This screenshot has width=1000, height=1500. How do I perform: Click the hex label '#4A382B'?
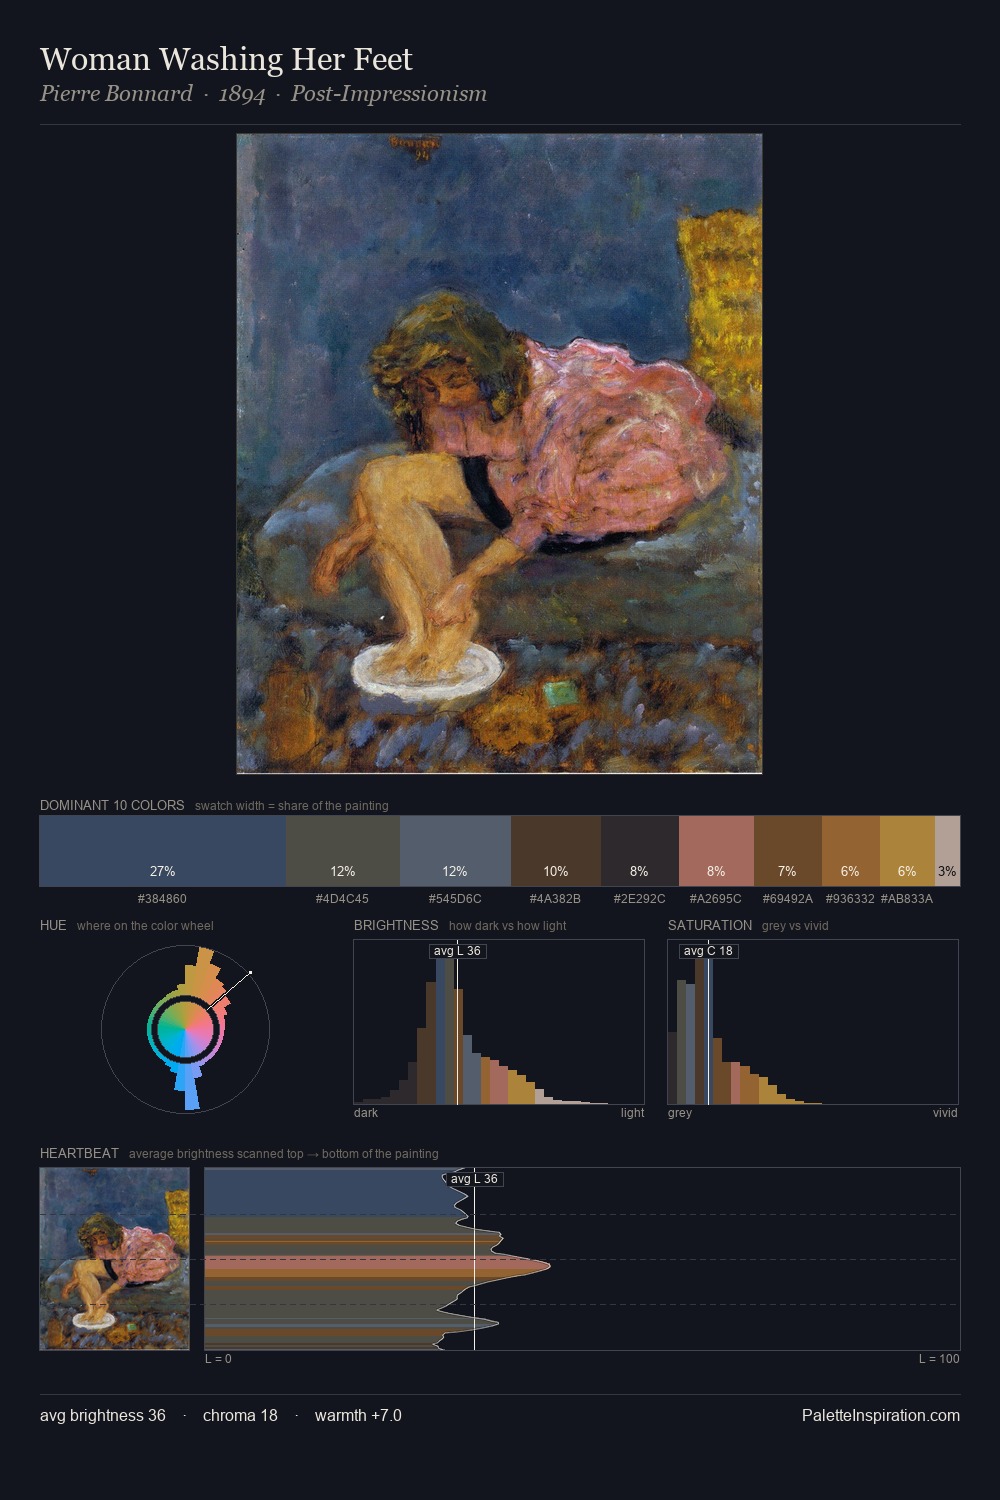555,899
